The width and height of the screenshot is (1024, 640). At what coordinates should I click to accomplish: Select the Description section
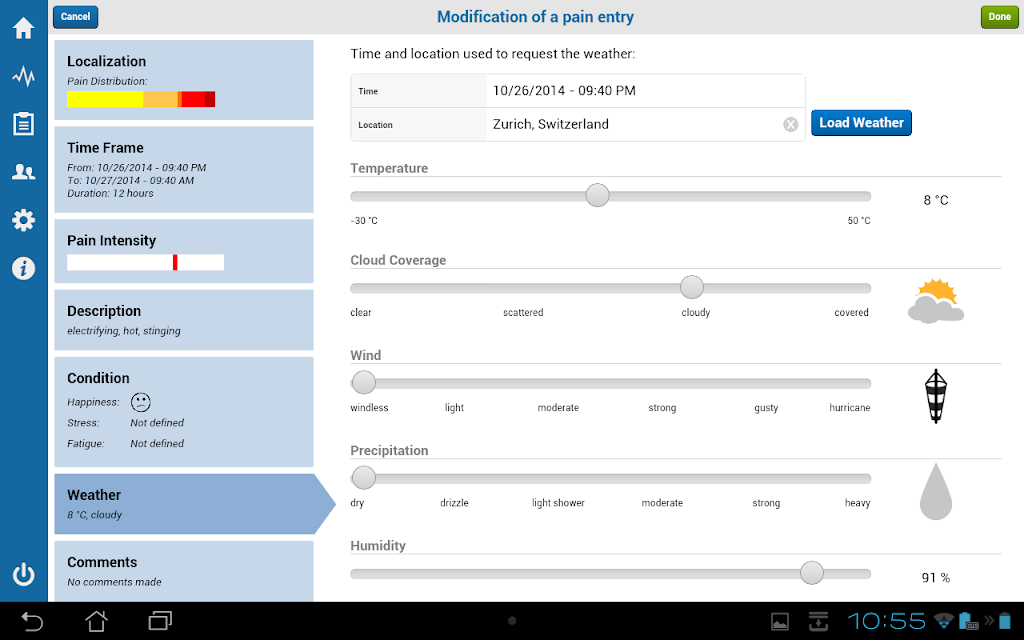click(x=184, y=320)
